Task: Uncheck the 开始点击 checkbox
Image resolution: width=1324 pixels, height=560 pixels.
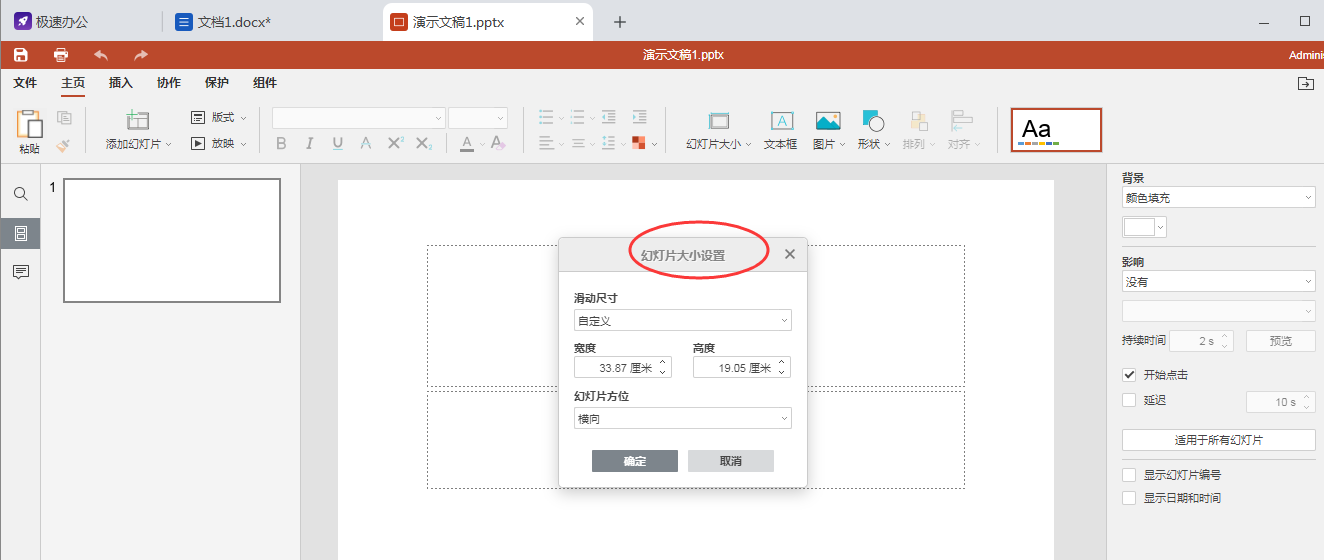Action: tap(1129, 375)
